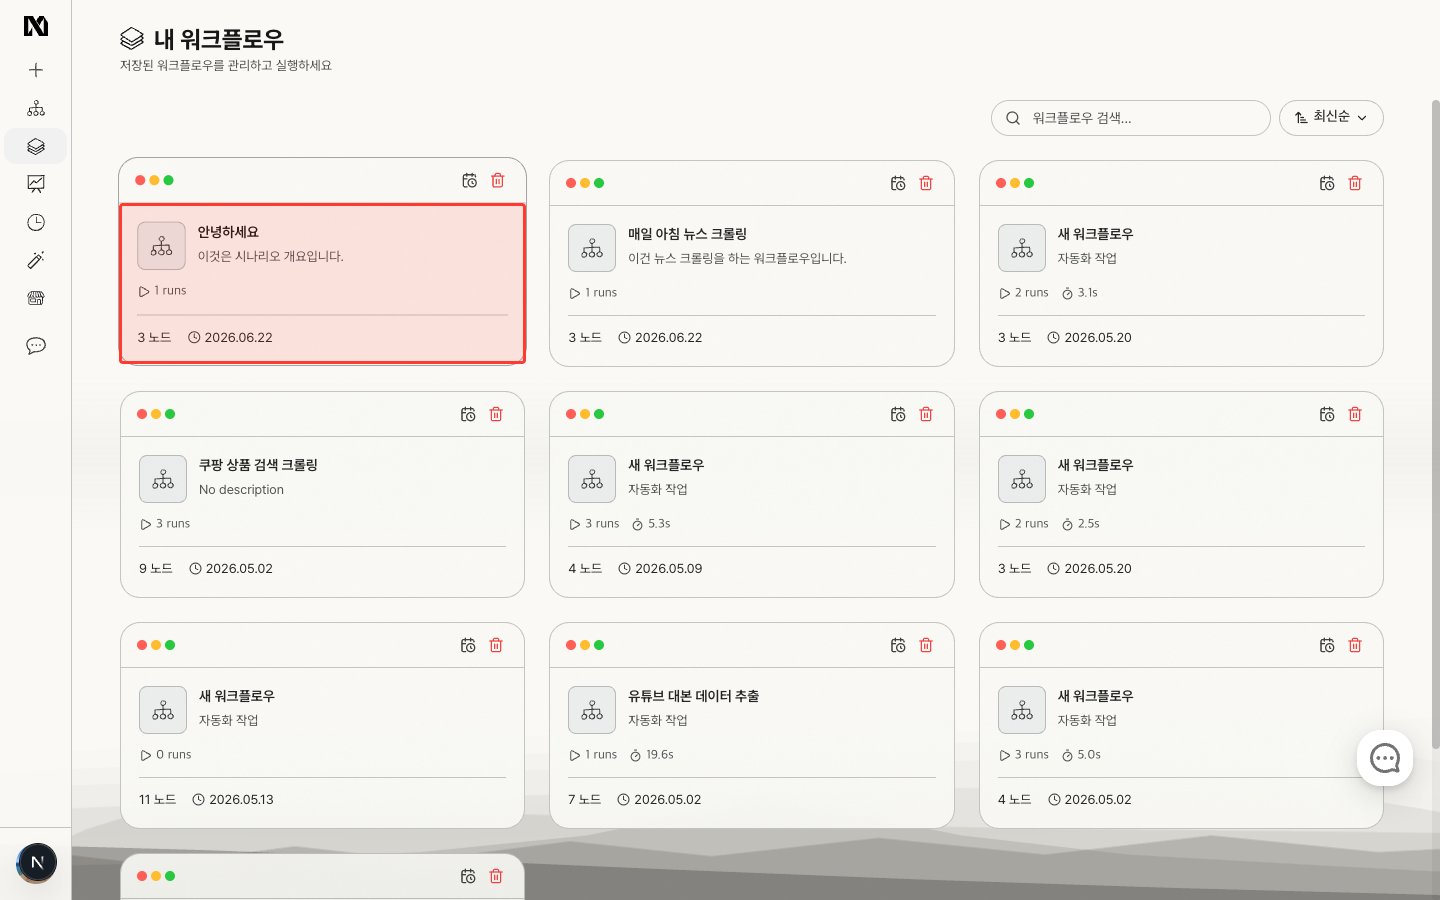The image size is (1440, 900).
Task: Click the N user avatar at sidebar bottom
Action: [x=37, y=863]
